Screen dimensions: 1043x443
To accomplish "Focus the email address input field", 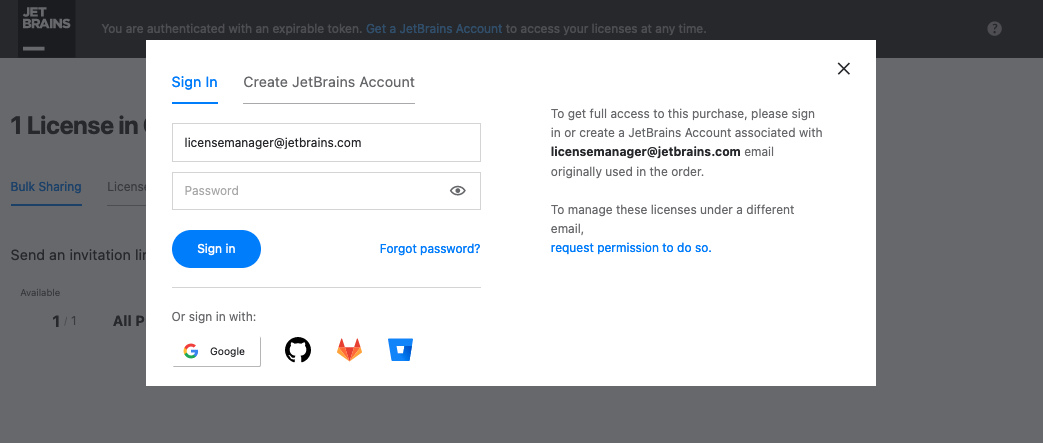I will pos(326,143).
